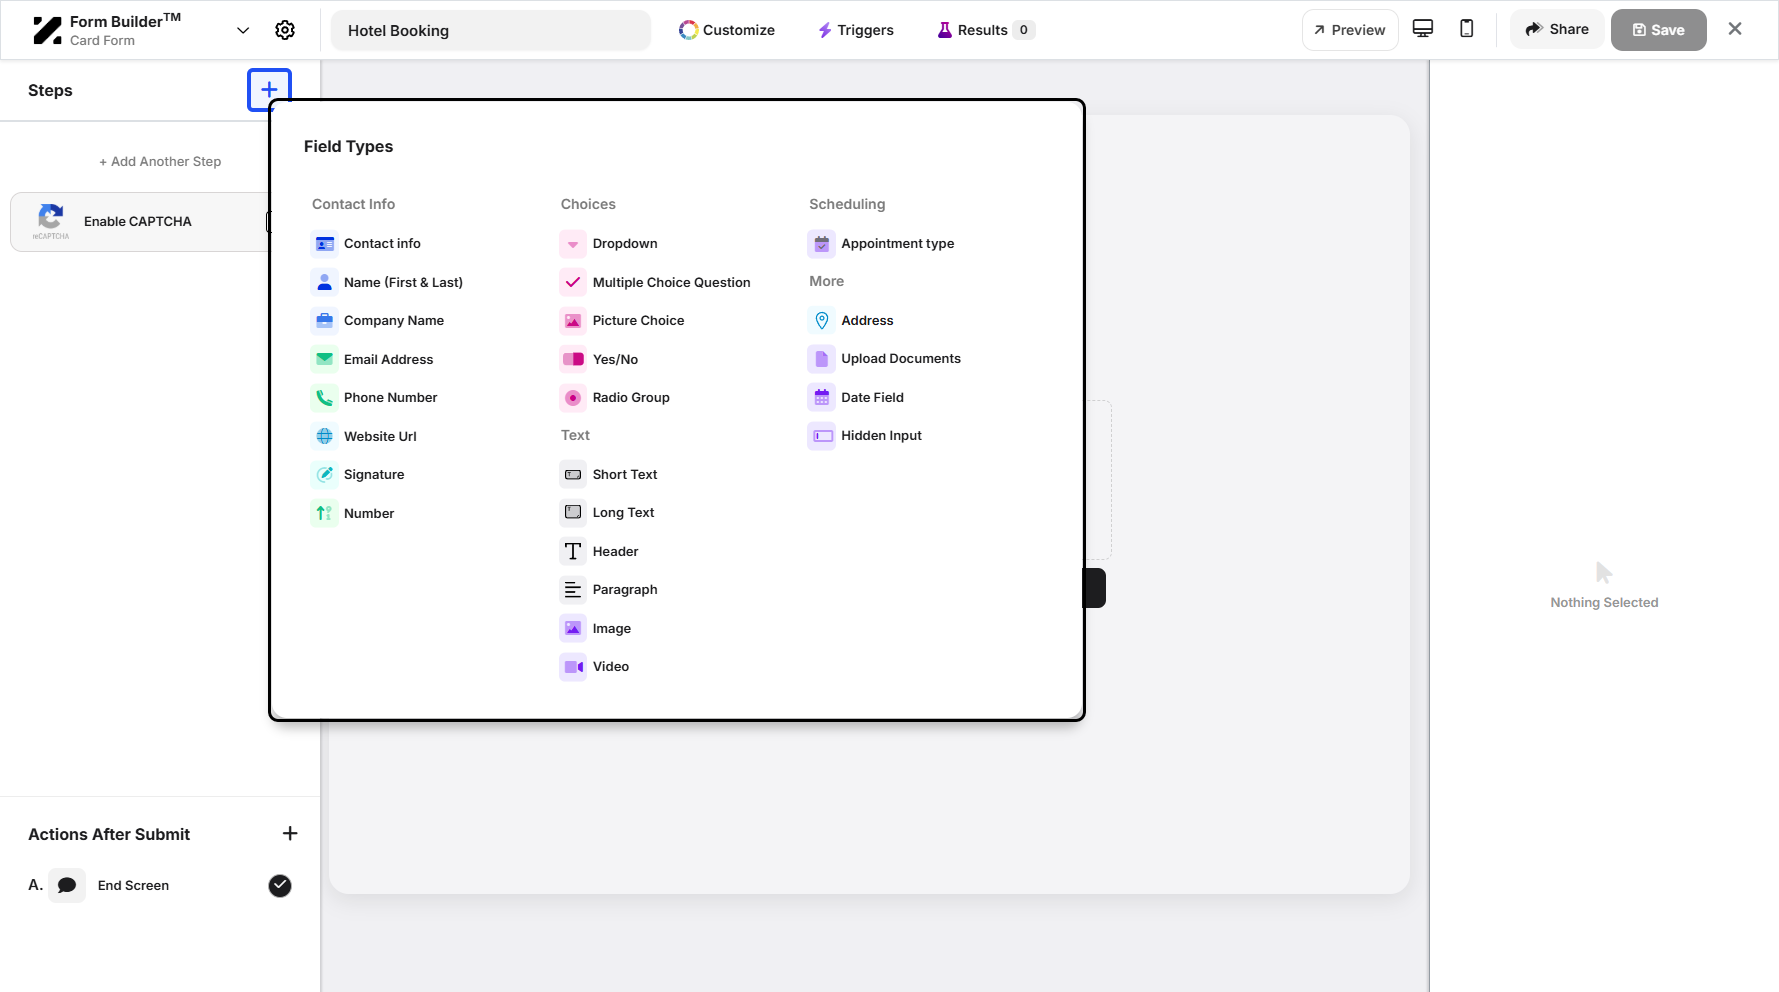Add Multiple Choice Question field
Image resolution: width=1779 pixels, height=992 pixels.
tap(655, 282)
